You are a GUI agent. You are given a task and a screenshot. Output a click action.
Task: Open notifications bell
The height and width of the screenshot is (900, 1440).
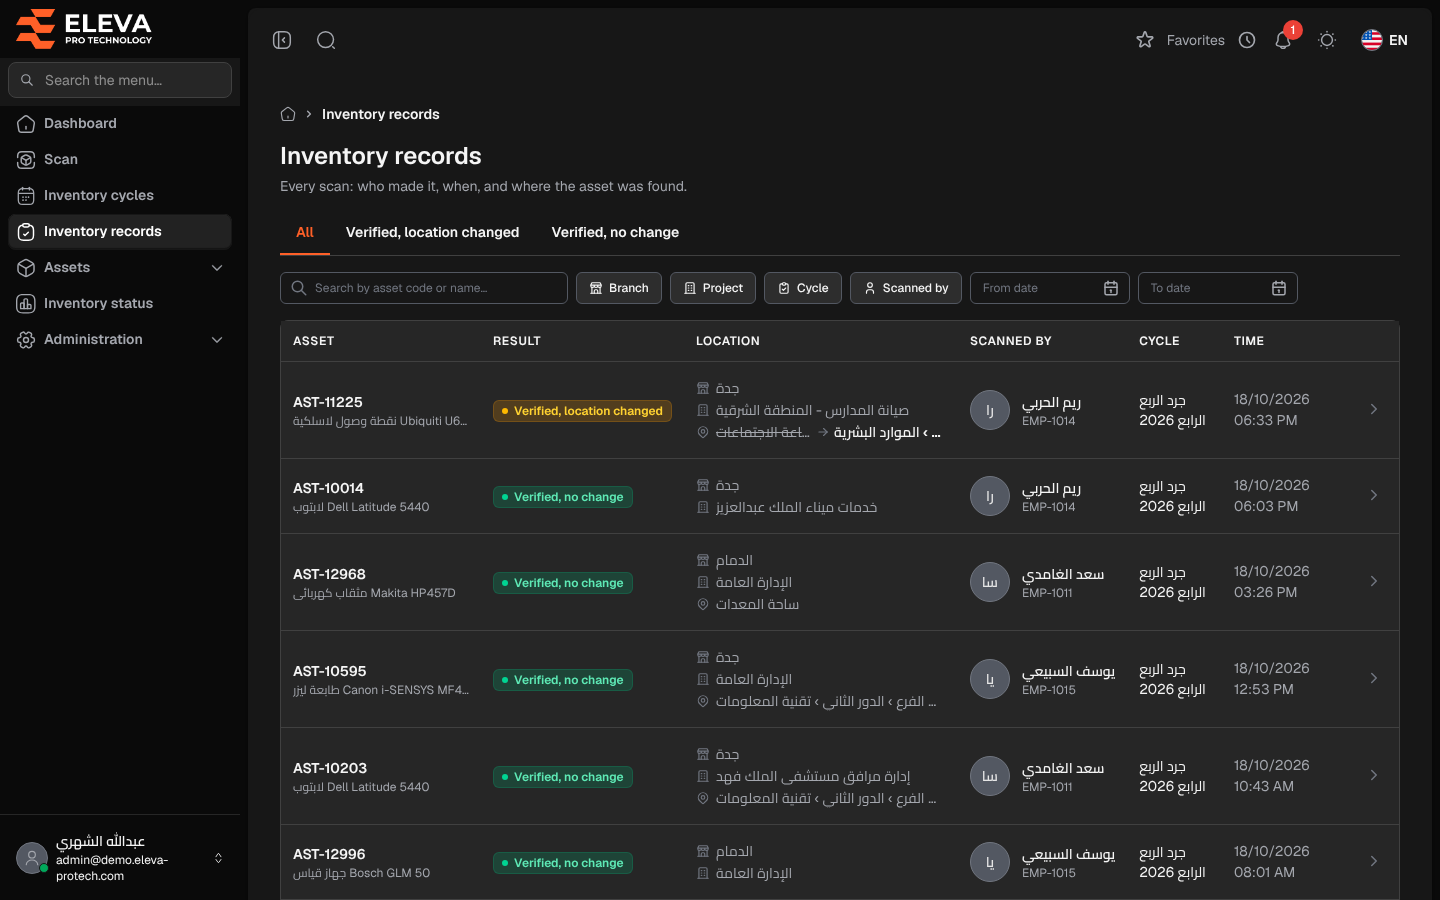click(1283, 40)
